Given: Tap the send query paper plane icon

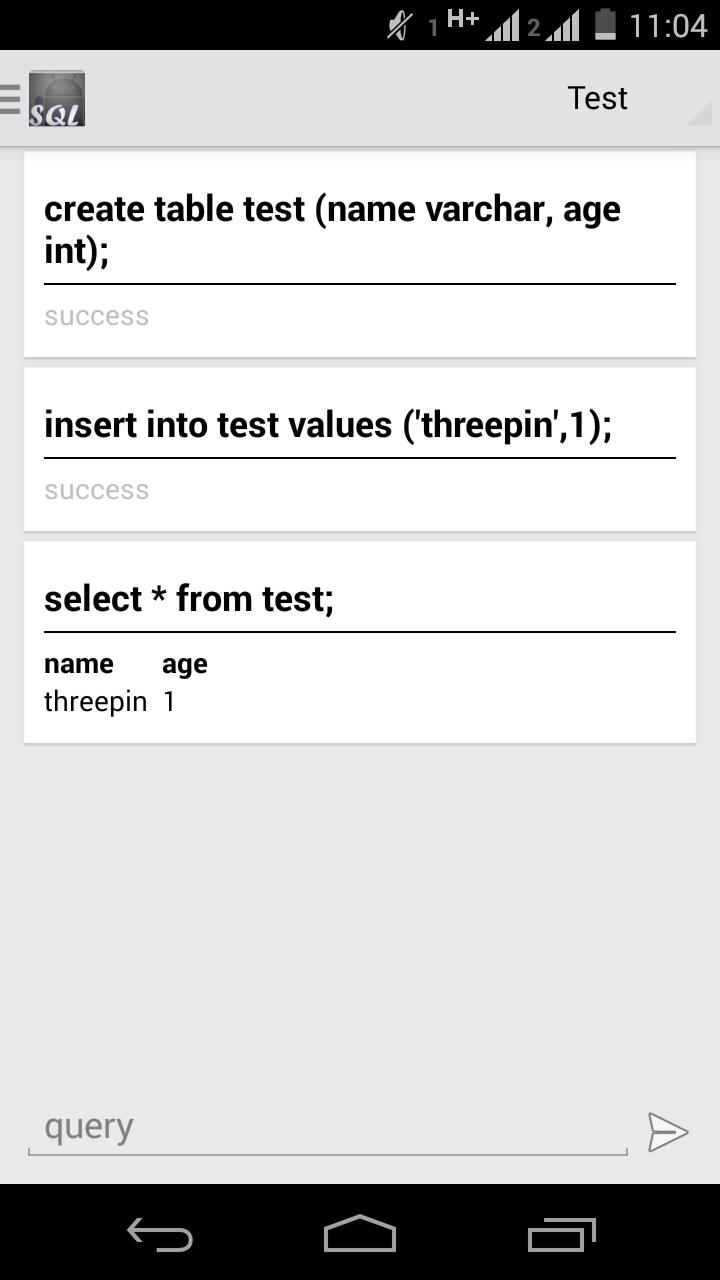Looking at the screenshot, I should click(668, 1132).
